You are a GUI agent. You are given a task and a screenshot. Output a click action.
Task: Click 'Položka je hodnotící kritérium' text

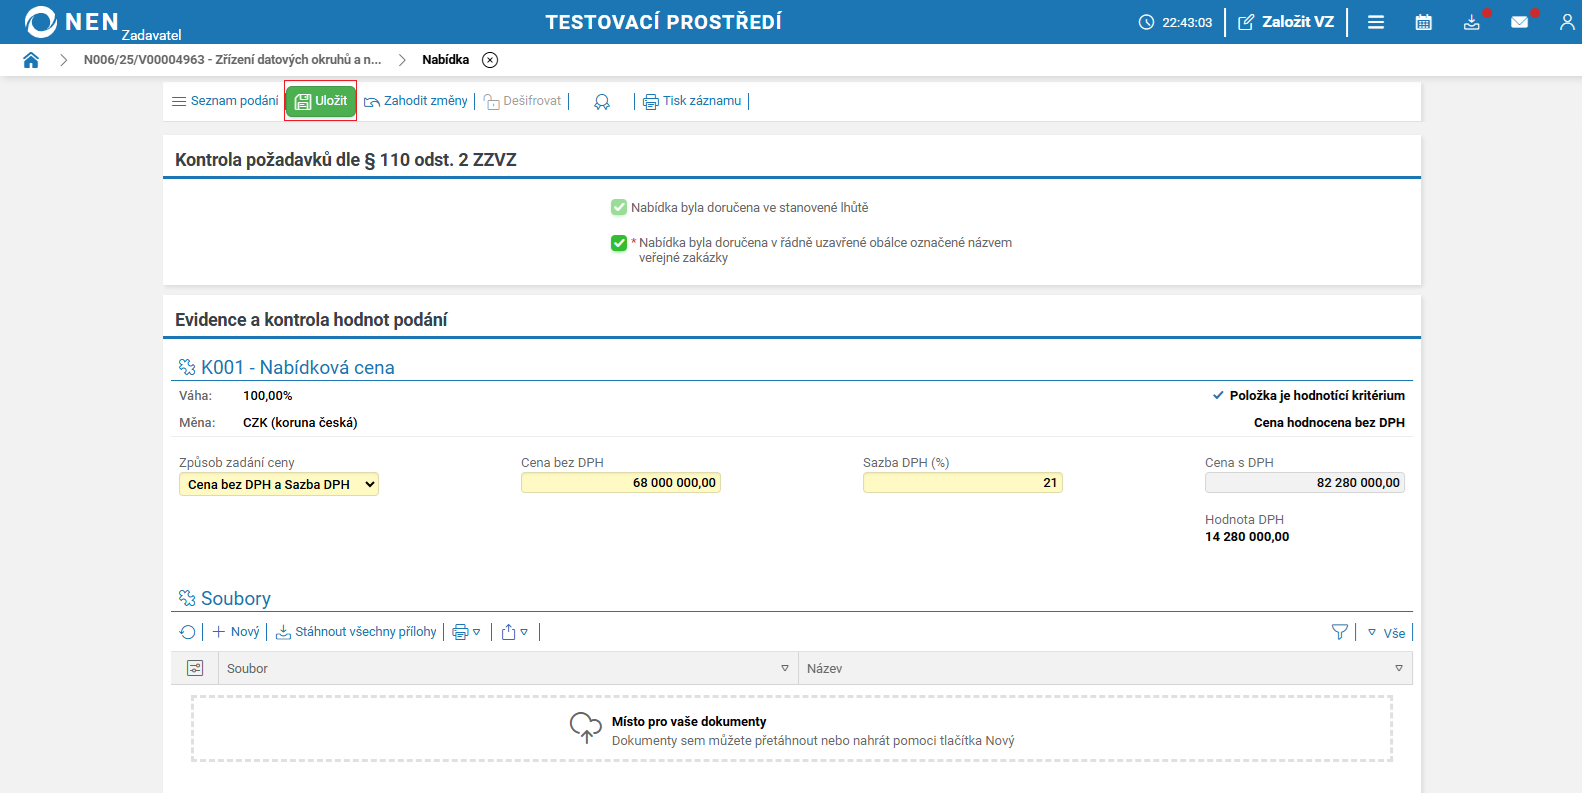(x=1317, y=396)
